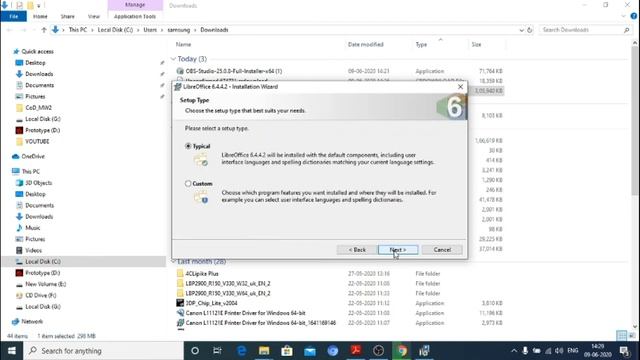Open the Mail app on taskbar
Image resolution: width=640 pixels, height=360 pixels.
(310, 351)
